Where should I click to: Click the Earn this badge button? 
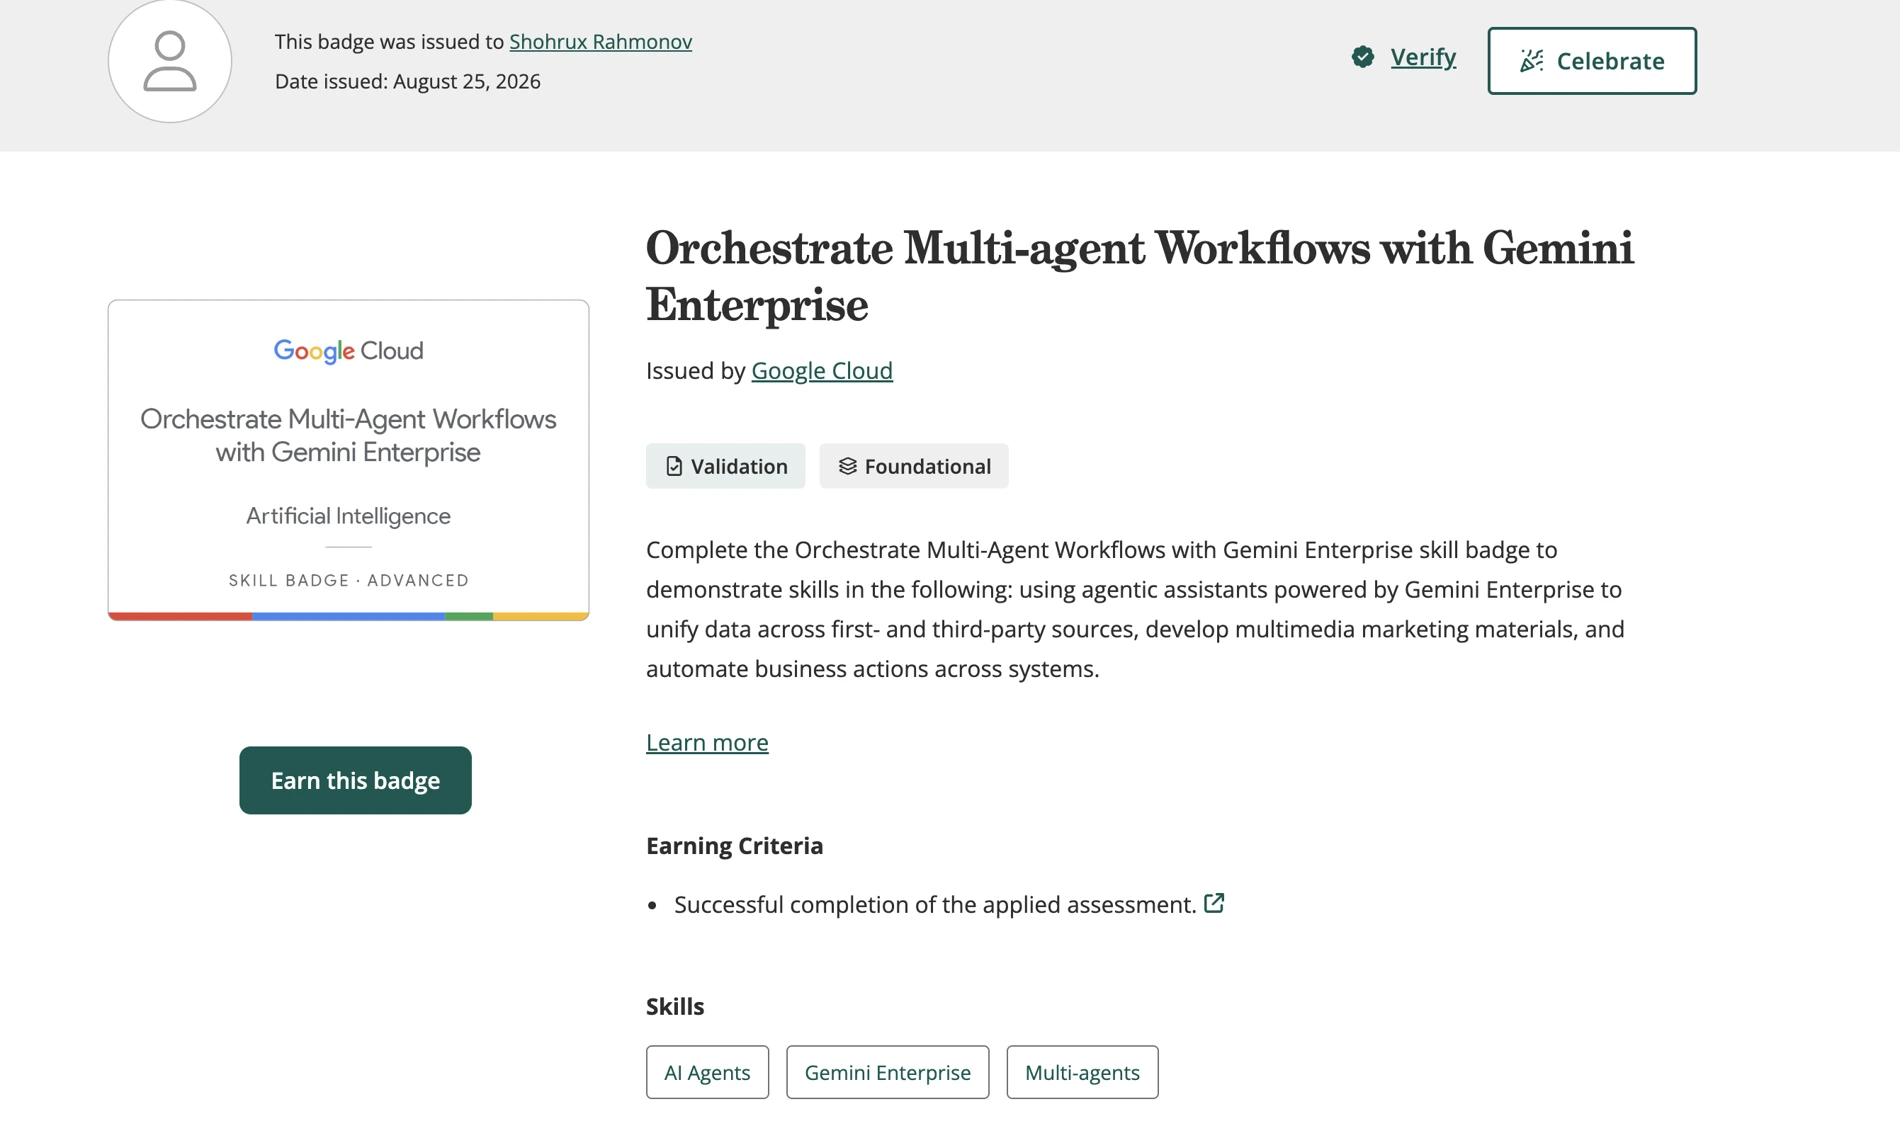coord(355,780)
